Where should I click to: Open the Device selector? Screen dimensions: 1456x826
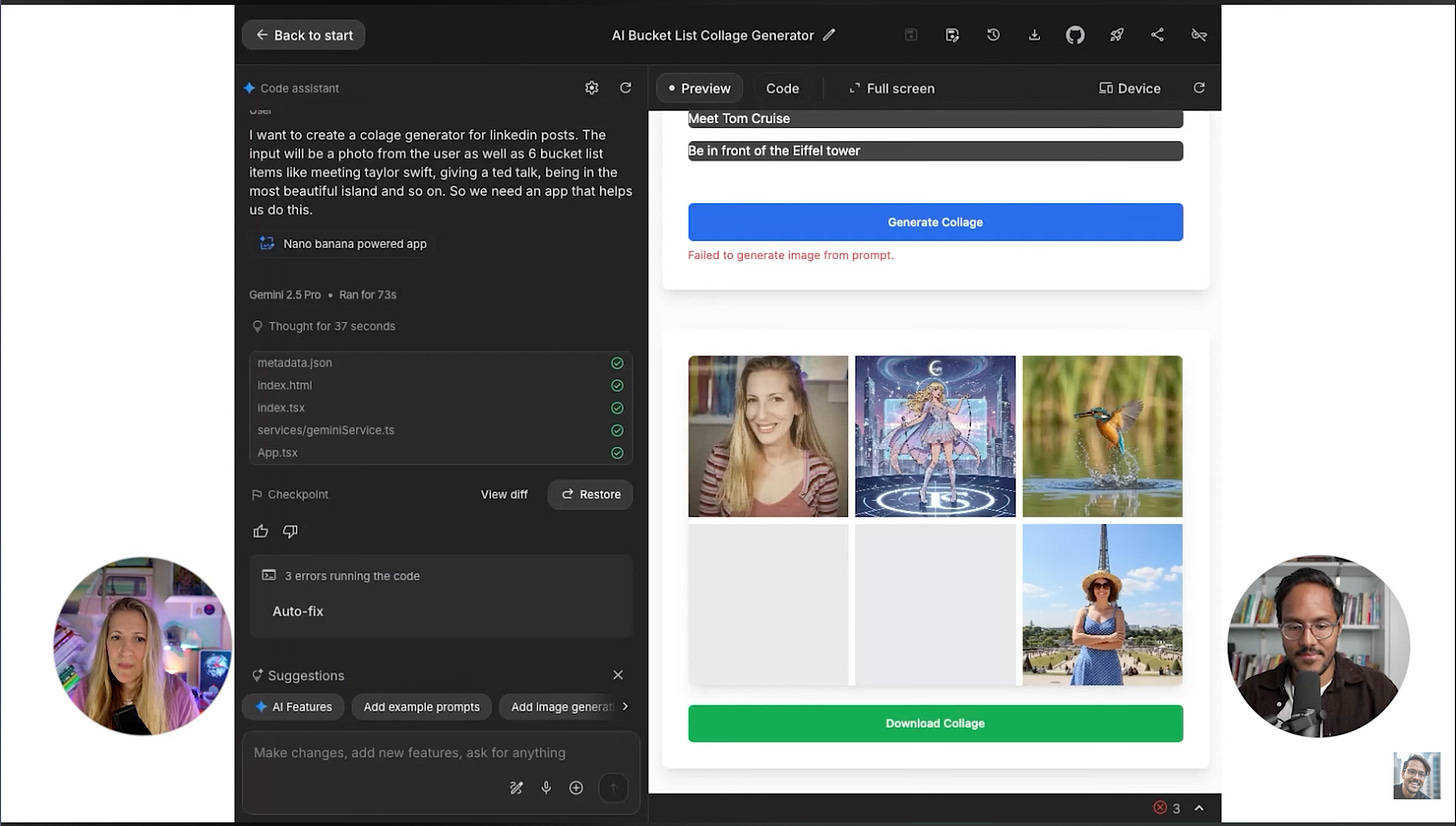[x=1129, y=88]
